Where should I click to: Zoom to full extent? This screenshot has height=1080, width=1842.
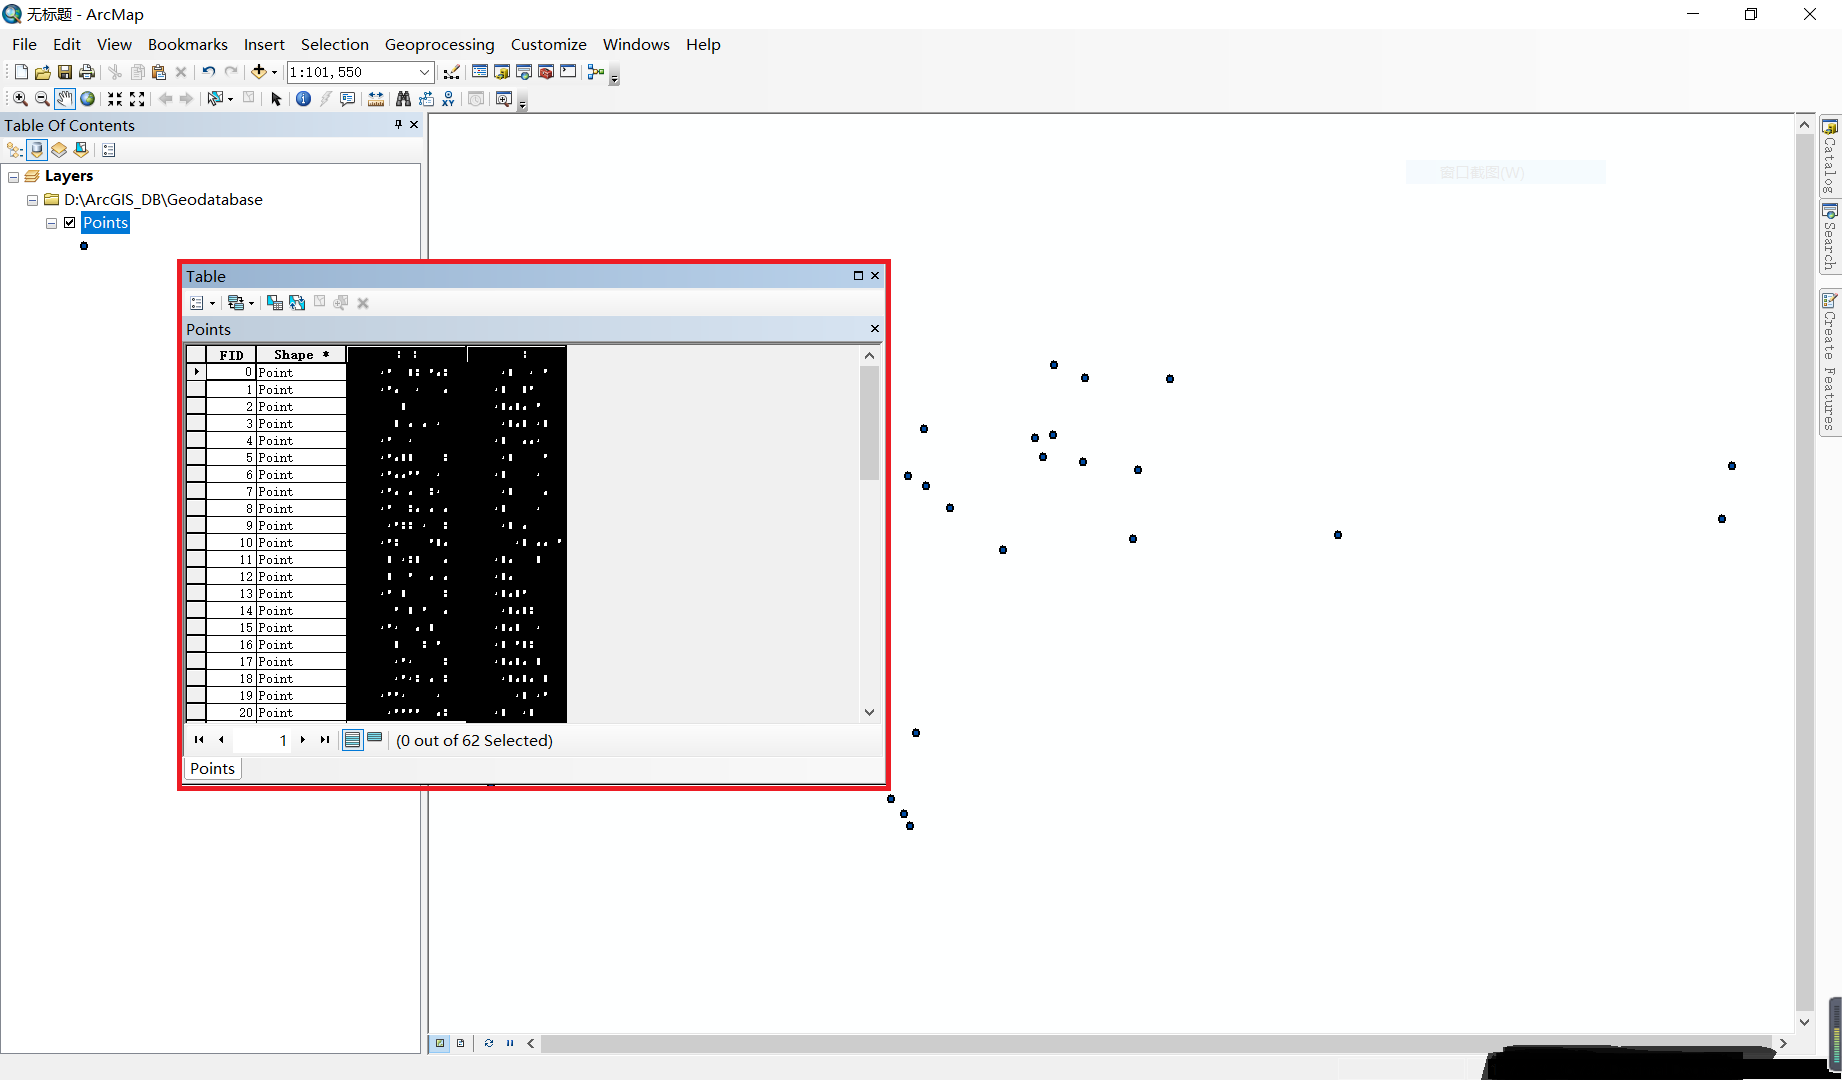pyautogui.click(x=87, y=98)
